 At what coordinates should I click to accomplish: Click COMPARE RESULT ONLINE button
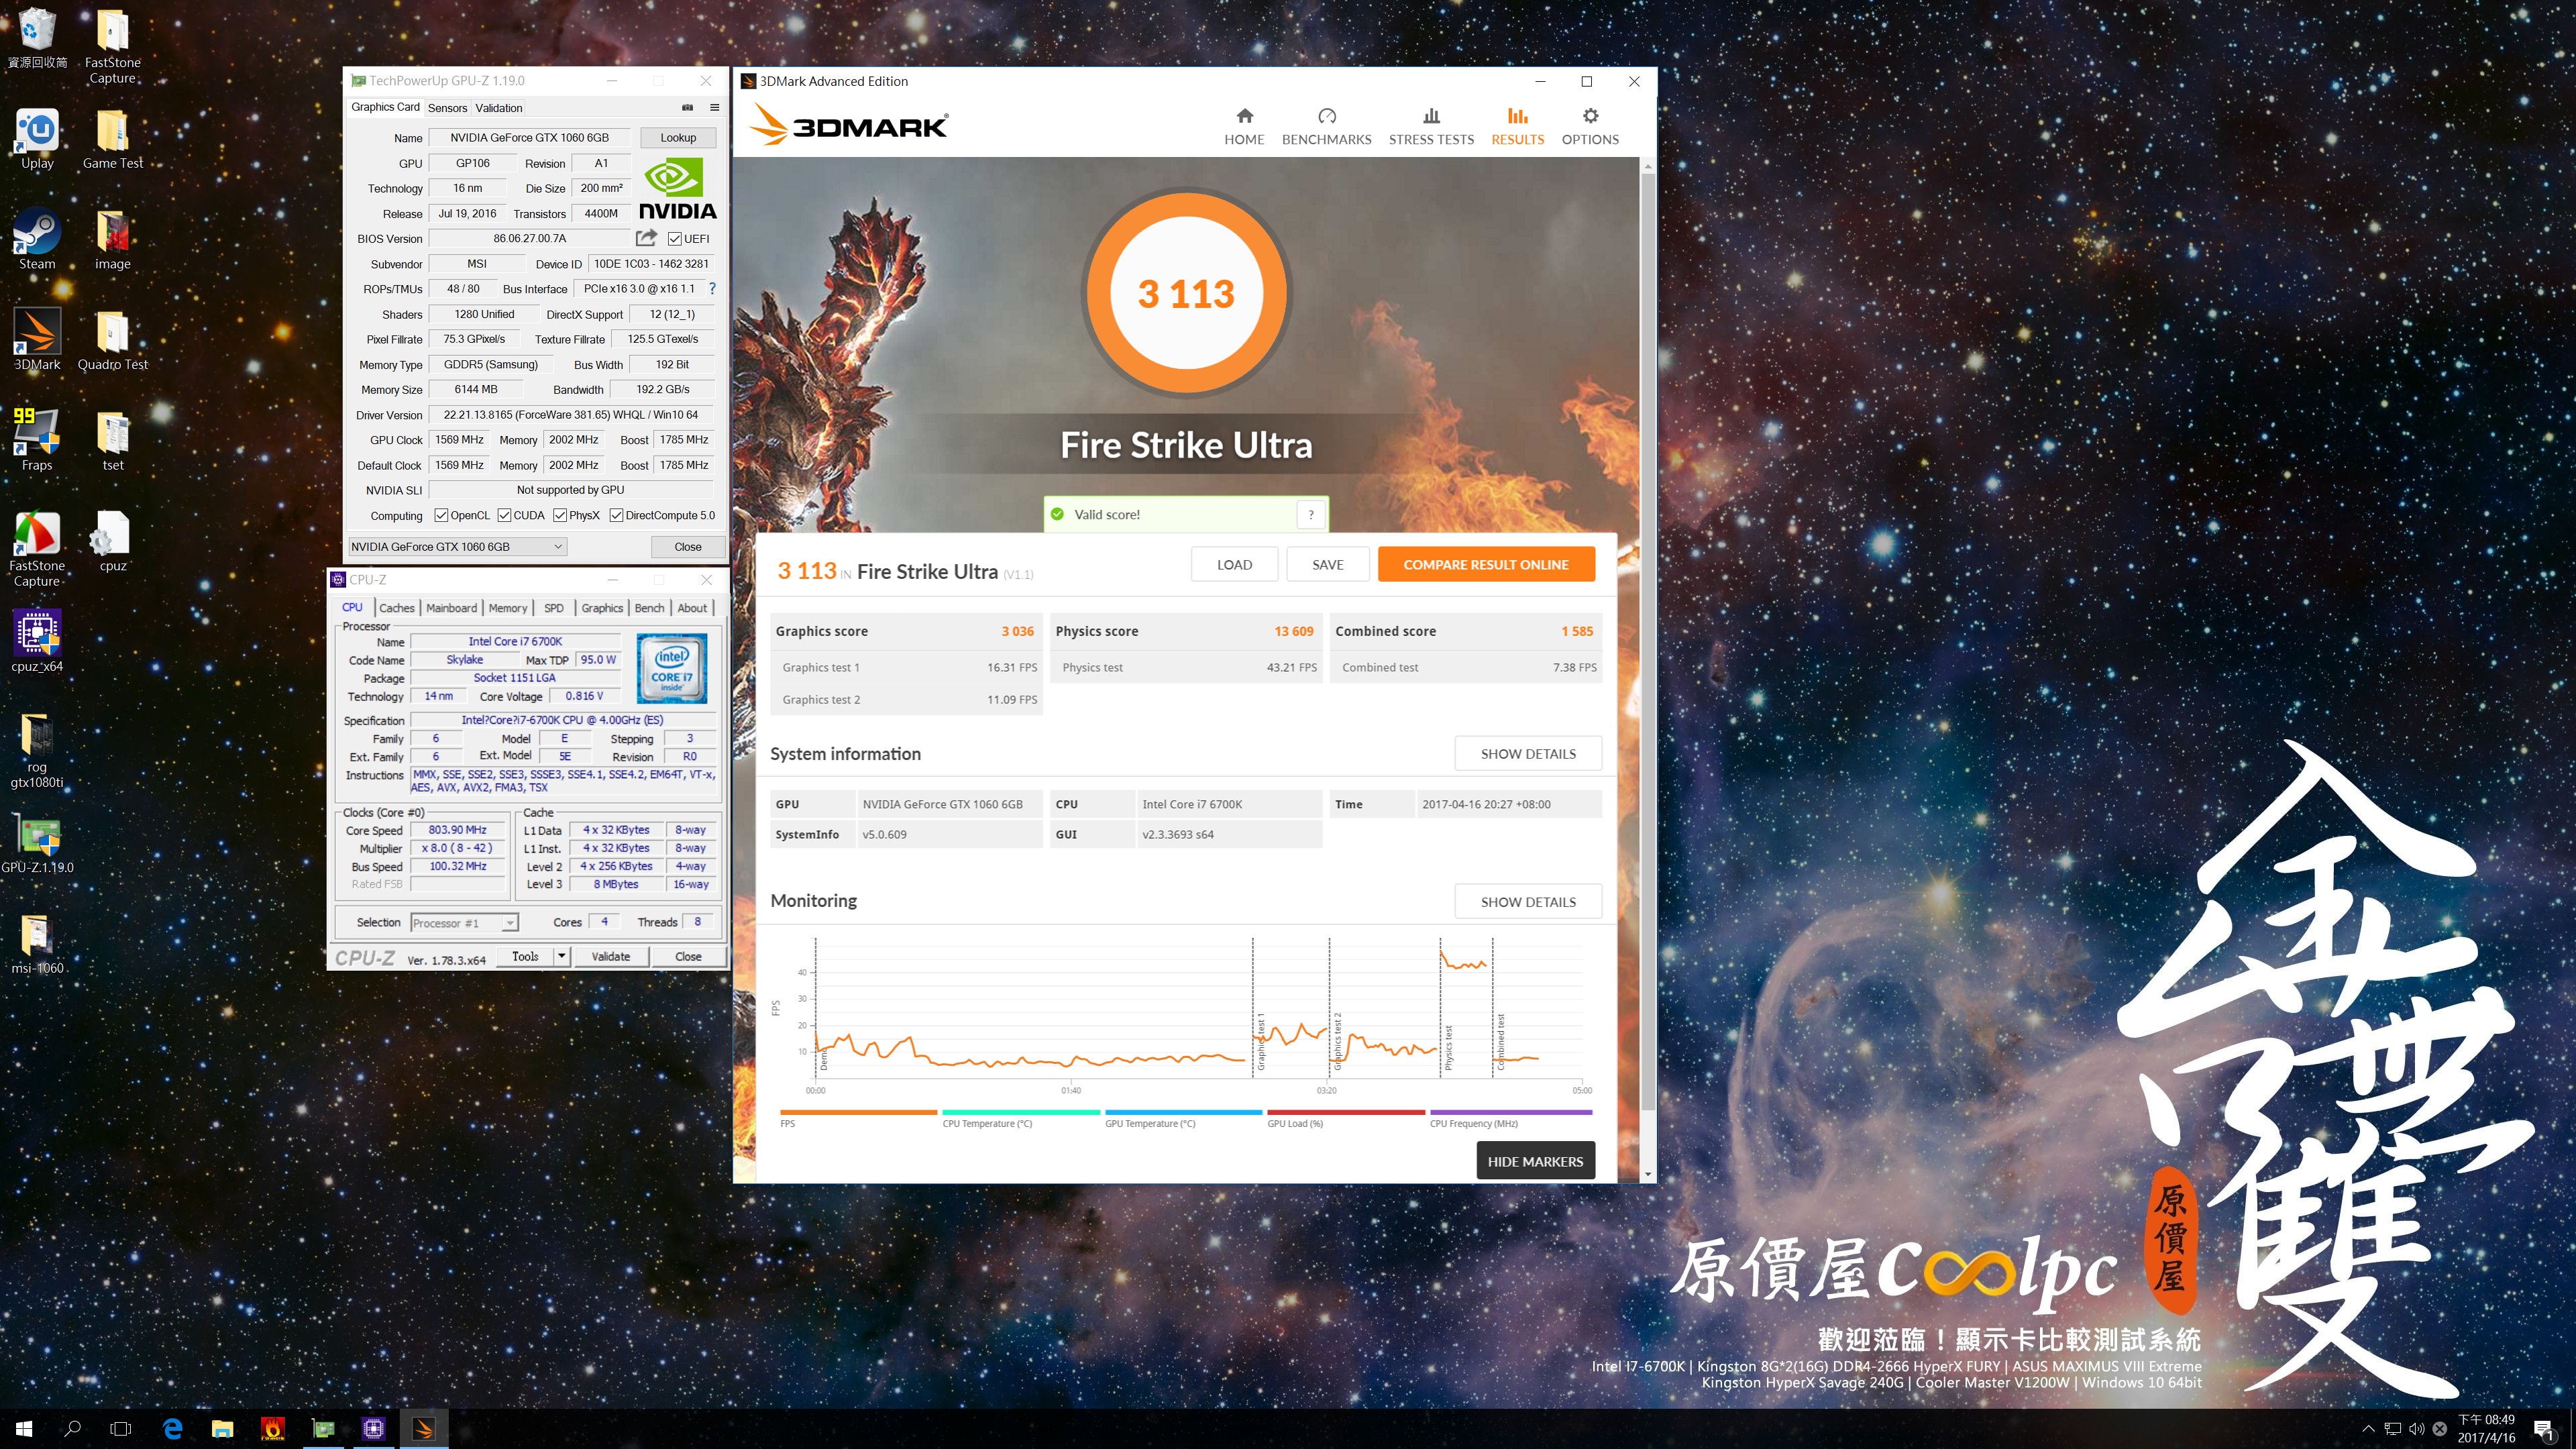point(1485,565)
